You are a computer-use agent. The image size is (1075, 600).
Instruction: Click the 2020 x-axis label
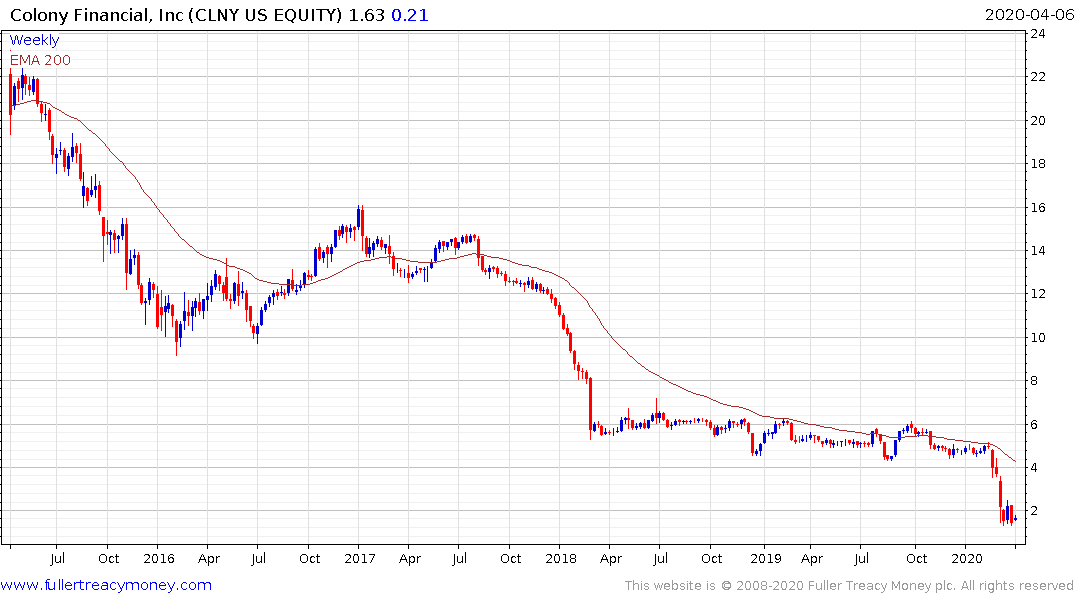967,559
